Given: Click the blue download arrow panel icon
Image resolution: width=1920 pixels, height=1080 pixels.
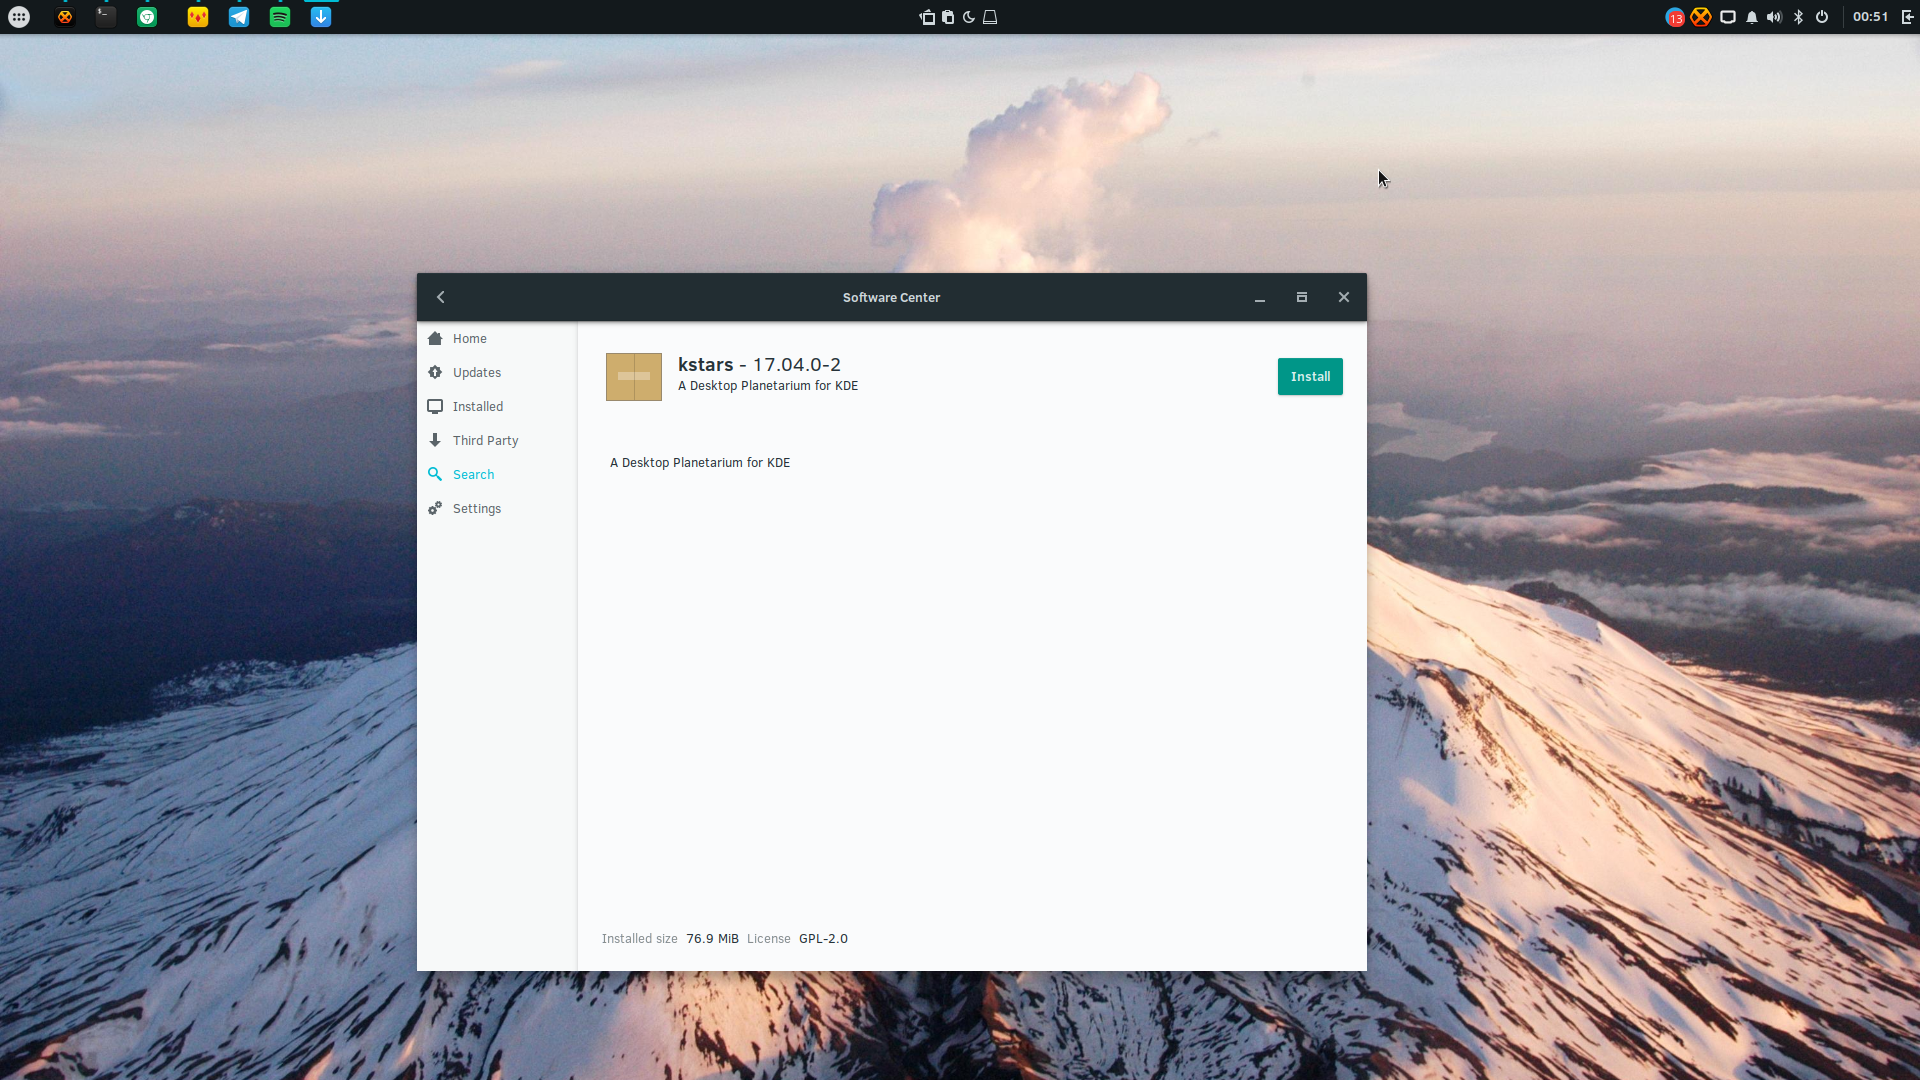Looking at the screenshot, I should tap(321, 17).
